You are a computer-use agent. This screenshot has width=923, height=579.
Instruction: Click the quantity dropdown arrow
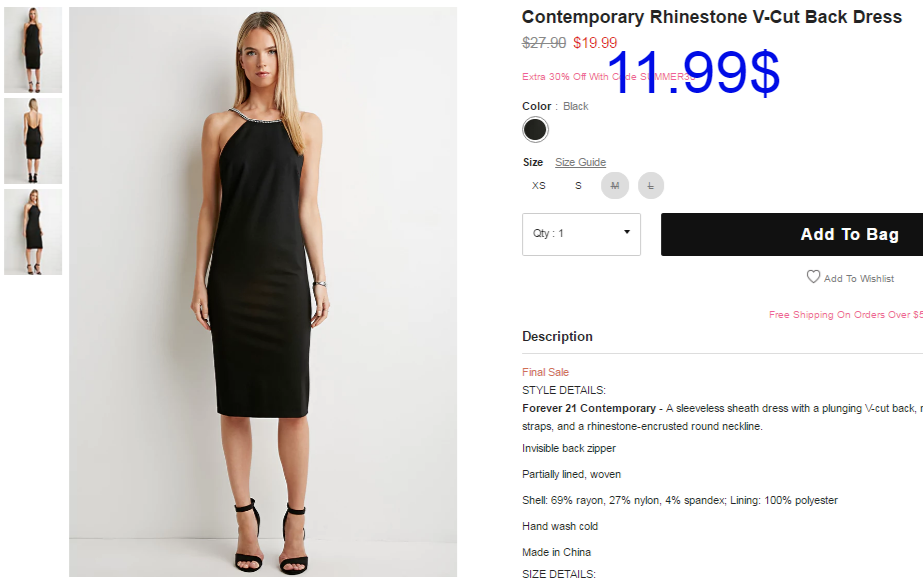627,232
